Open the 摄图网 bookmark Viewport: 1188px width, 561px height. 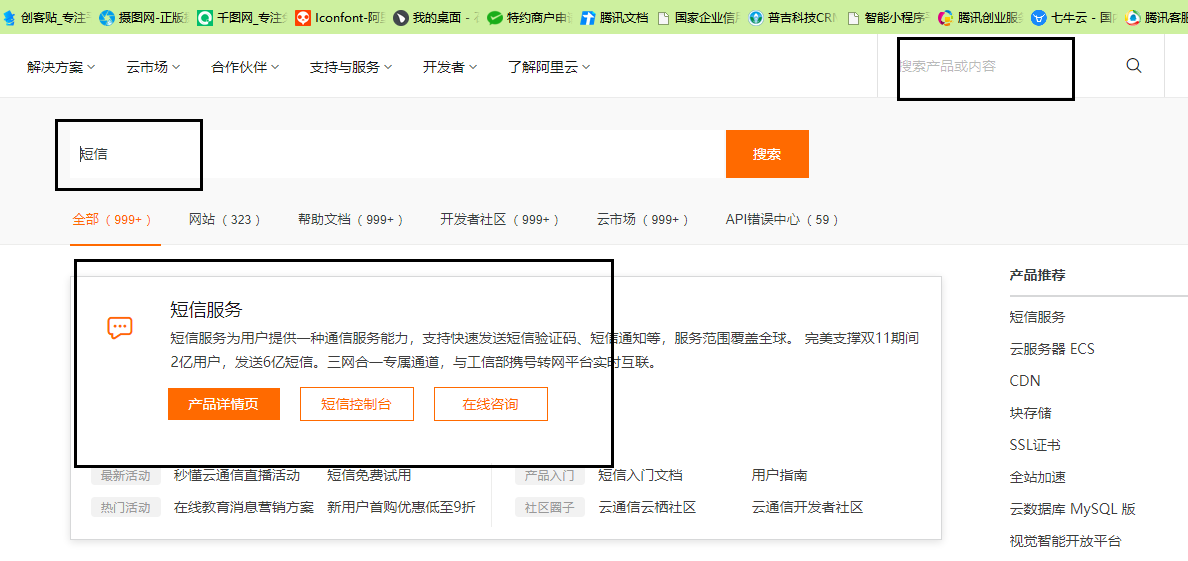click(145, 17)
